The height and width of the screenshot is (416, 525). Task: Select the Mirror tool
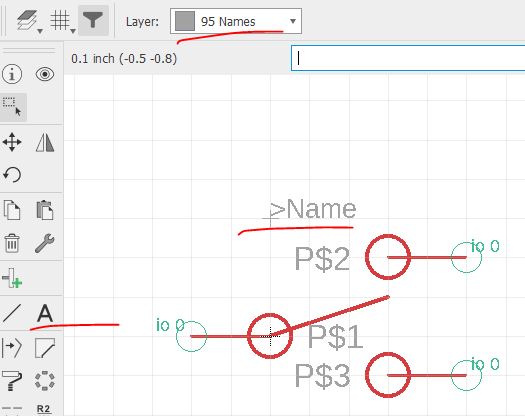click(x=45, y=142)
